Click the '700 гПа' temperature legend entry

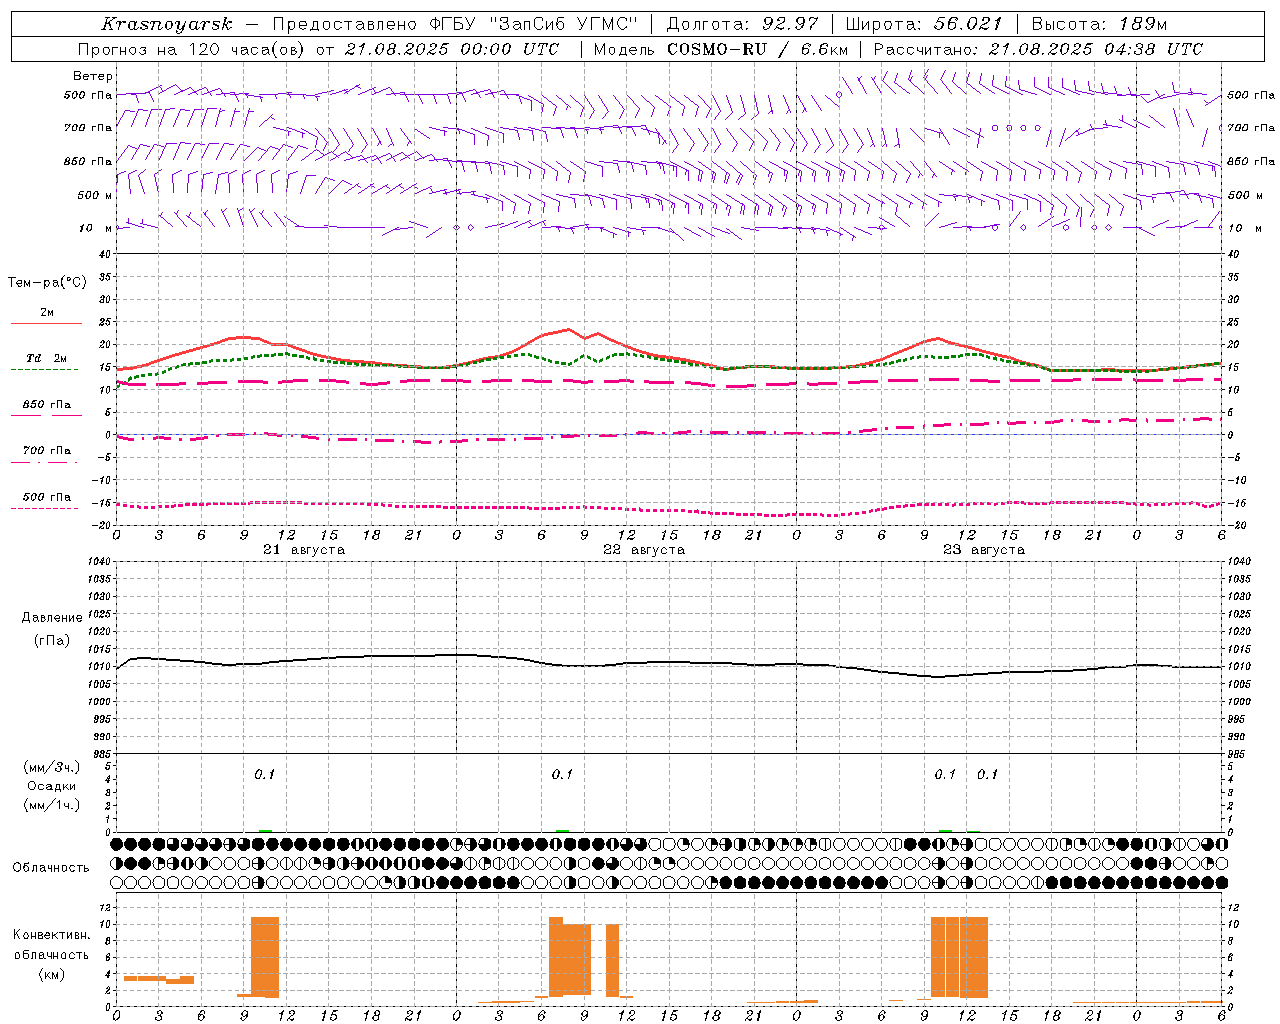tap(46, 451)
